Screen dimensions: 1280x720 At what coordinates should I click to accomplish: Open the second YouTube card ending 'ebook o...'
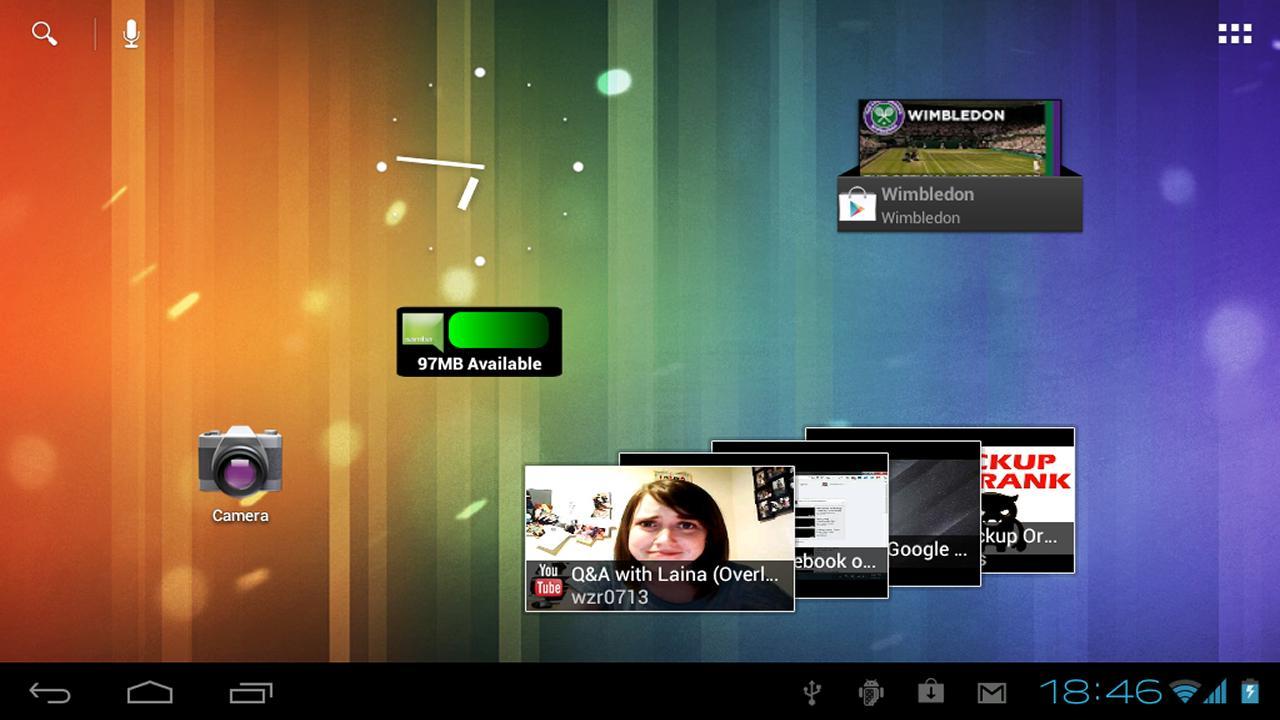point(841,526)
